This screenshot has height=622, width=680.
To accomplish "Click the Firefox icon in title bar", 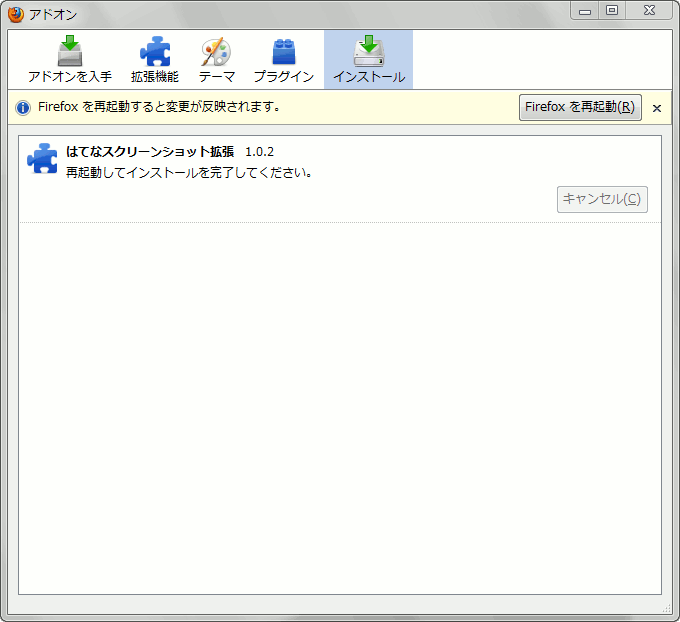I will click(x=16, y=14).
